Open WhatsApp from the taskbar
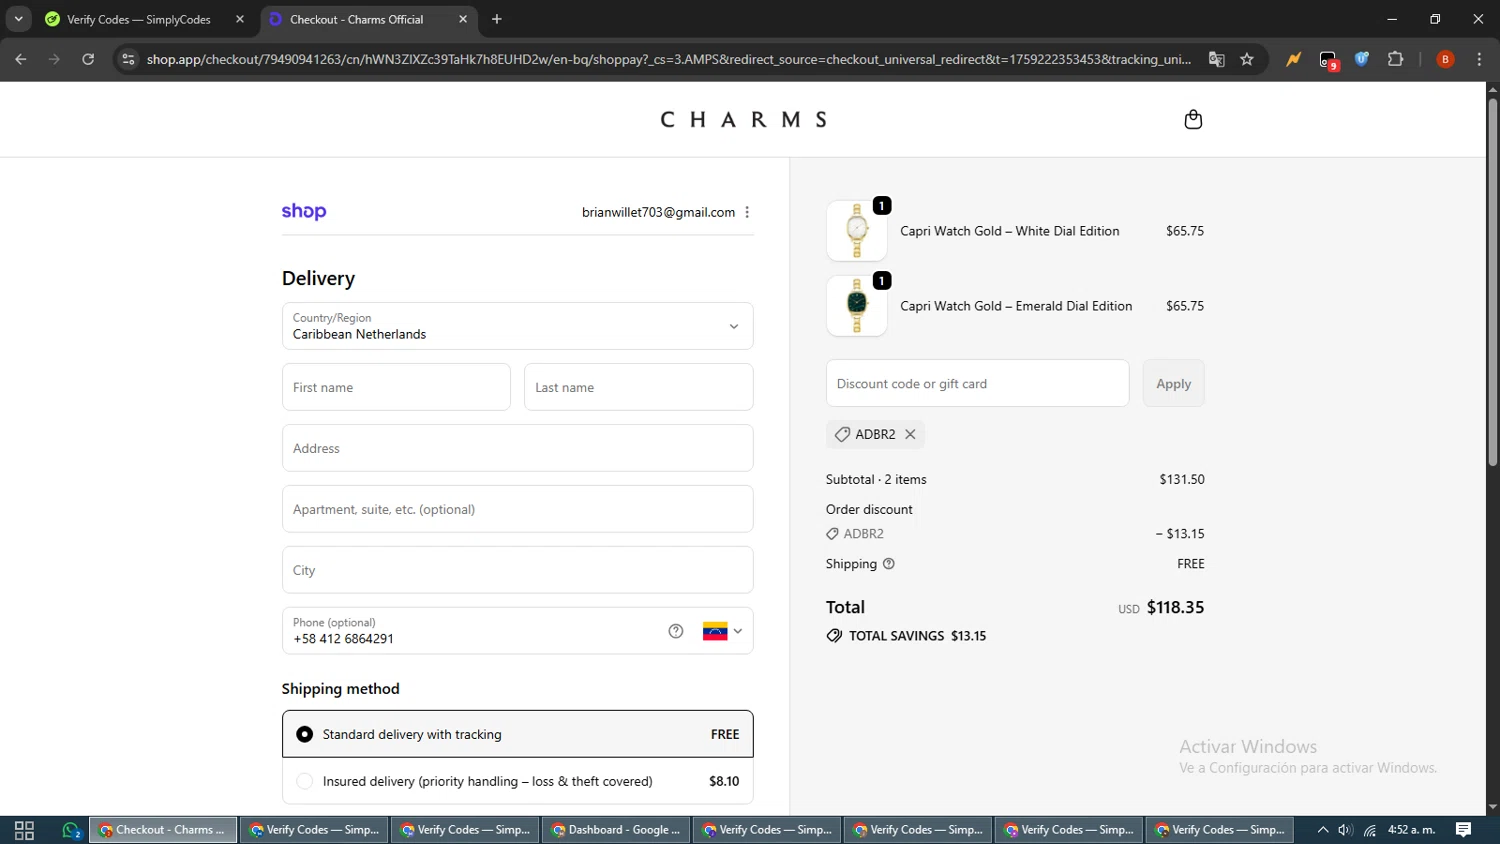1500x844 pixels. click(x=71, y=830)
